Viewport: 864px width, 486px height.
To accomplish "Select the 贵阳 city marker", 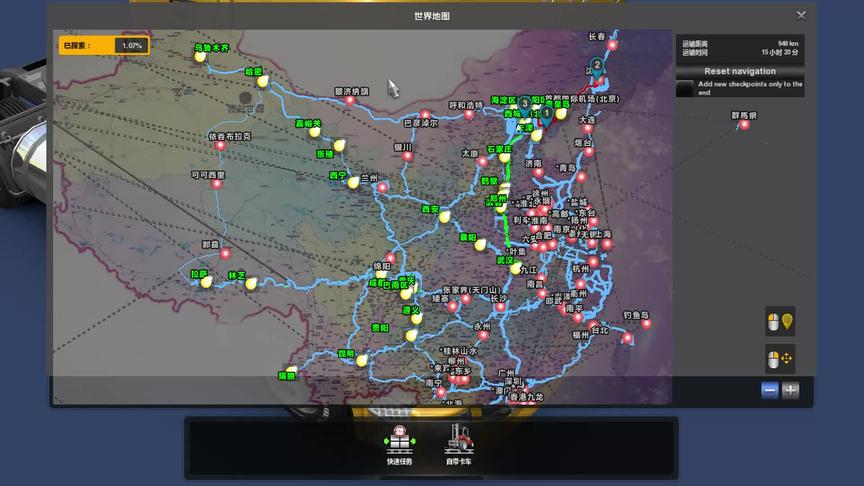I will (412, 335).
